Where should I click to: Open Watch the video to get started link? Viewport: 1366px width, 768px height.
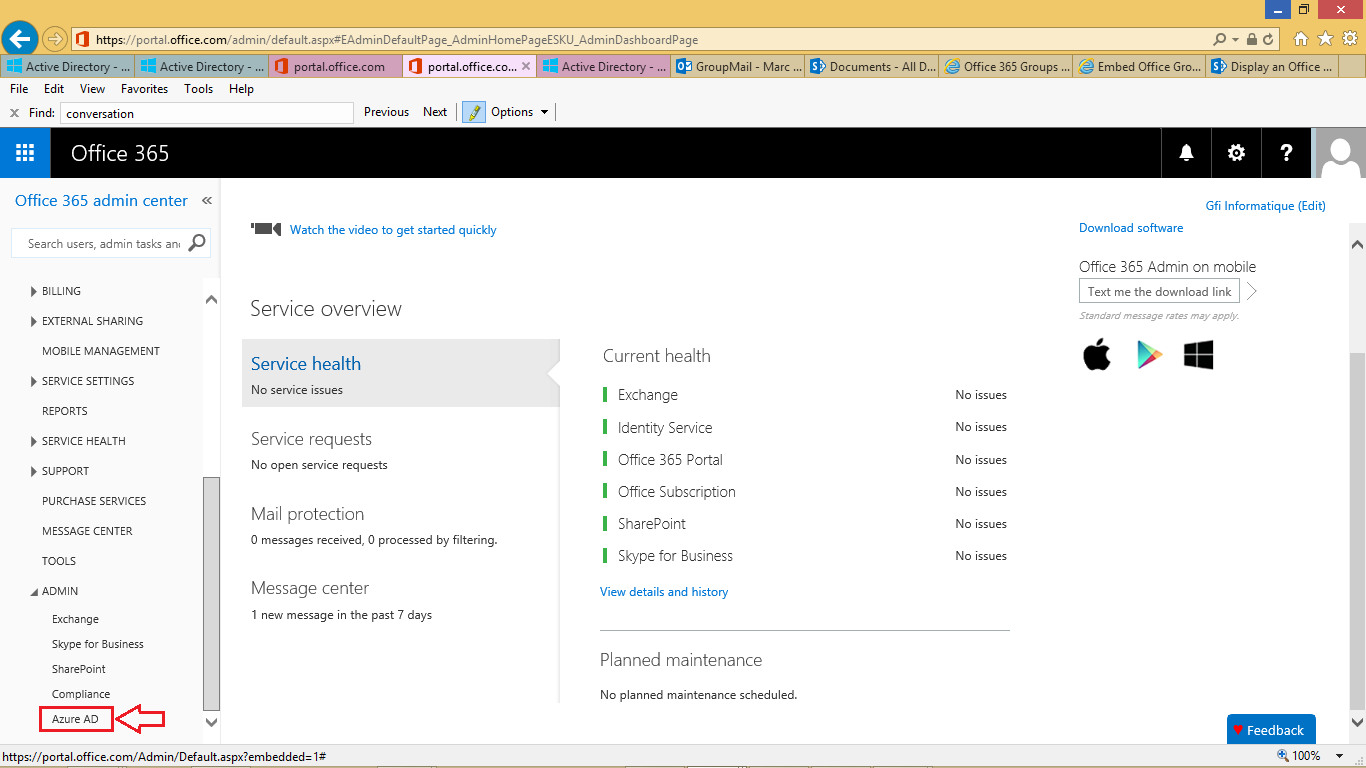pyautogui.click(x=393, y=230)
